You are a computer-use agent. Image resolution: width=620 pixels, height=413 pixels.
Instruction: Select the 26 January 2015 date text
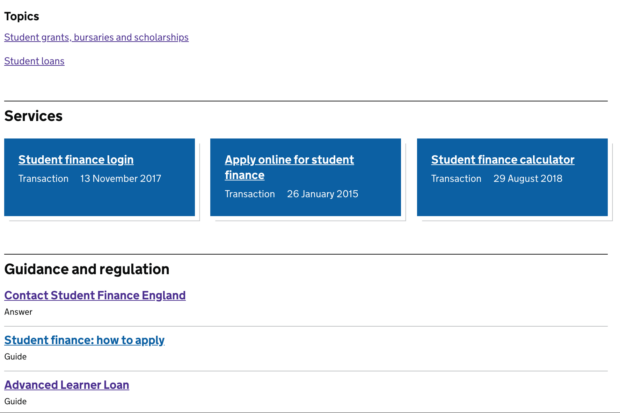[323, 194]
